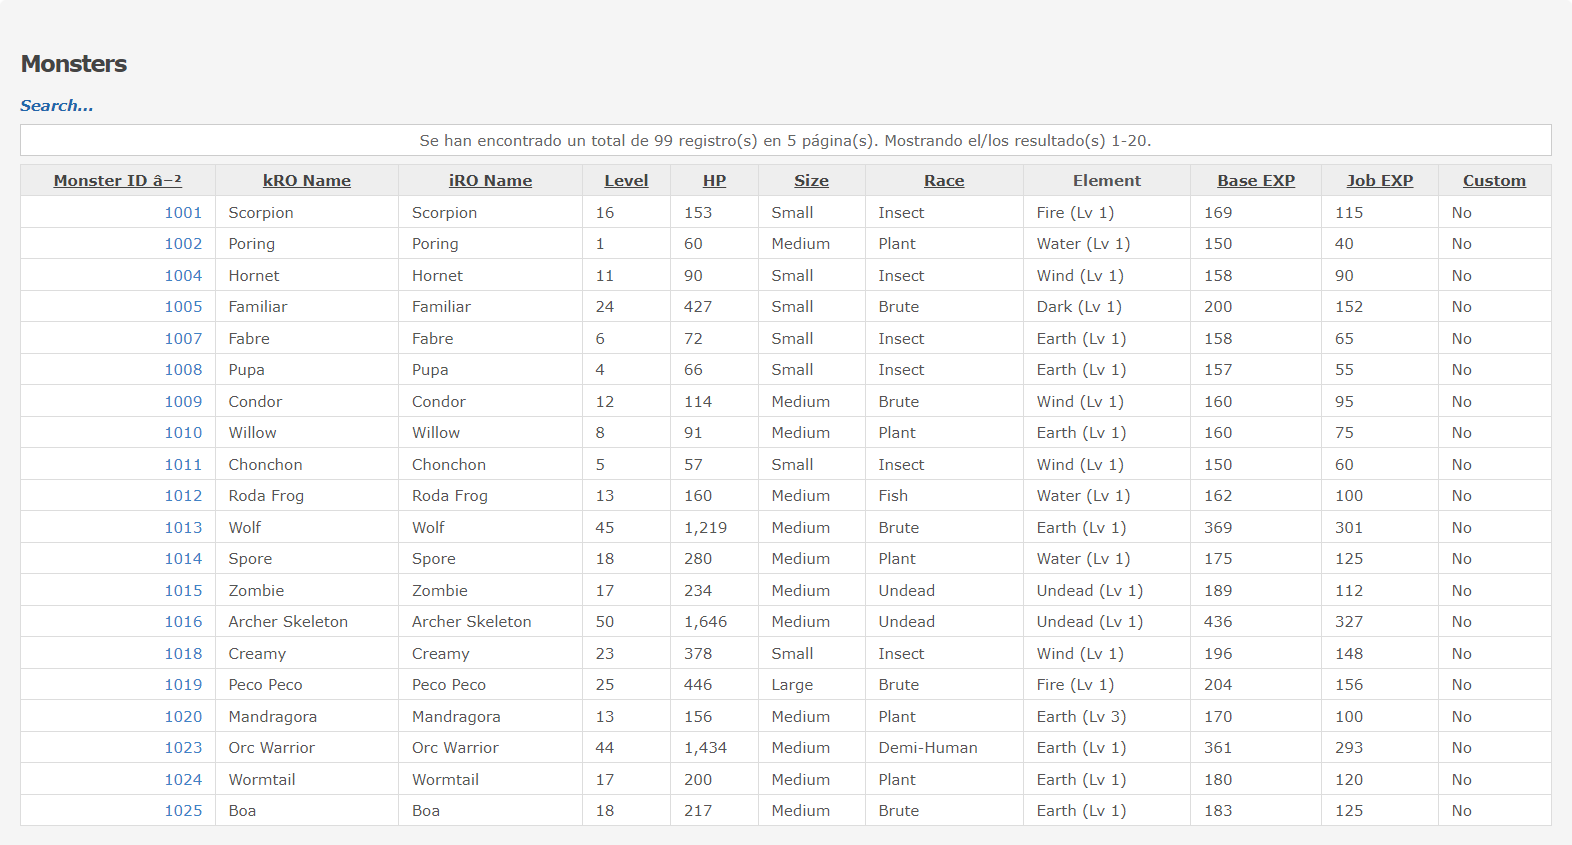Sort by Size column header
The height and width of the screenshot is (845, 1572).
coord(811,181)
